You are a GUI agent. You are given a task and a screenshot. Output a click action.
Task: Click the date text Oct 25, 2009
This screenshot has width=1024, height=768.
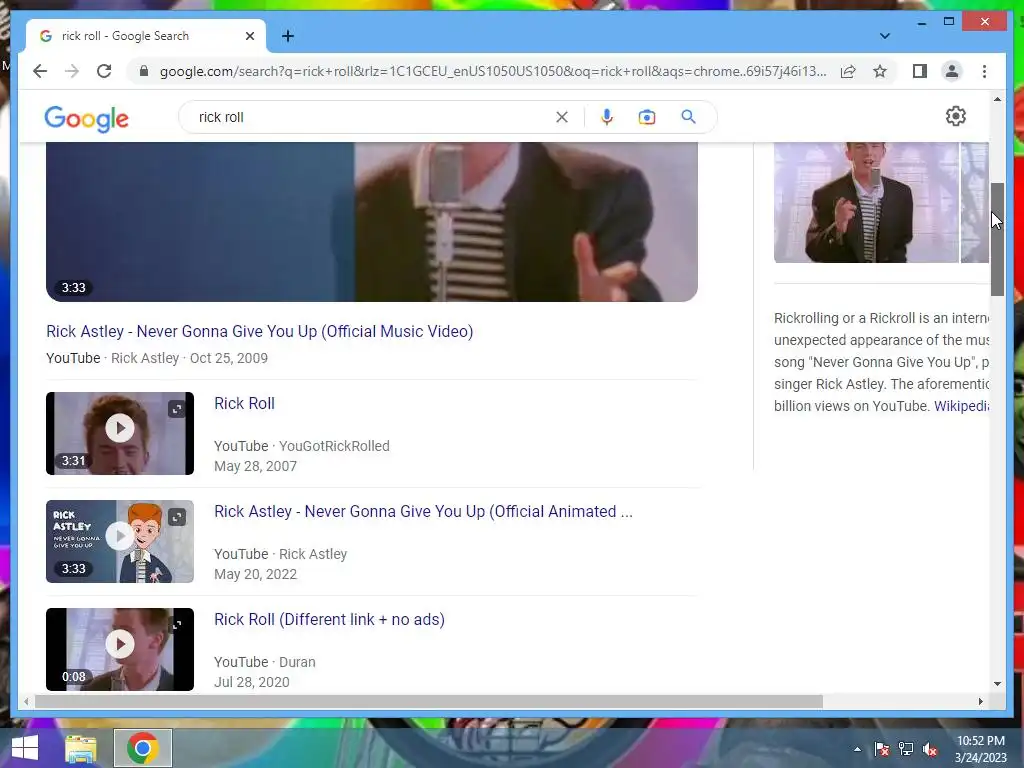point(229,358)
